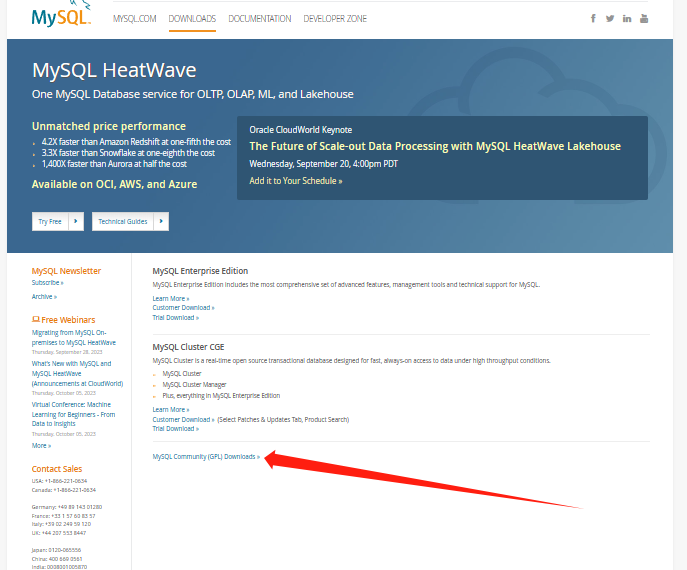Screen dimensions: 687x570
Task: Click the arrow beside Technical Guides
Action: click(x=161, y=221)
